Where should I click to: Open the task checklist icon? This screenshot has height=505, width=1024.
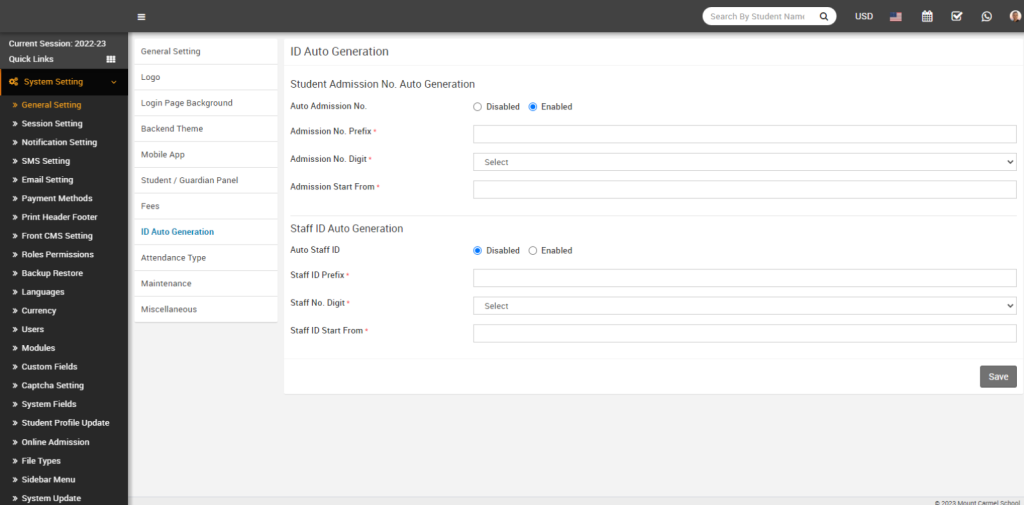957,16
